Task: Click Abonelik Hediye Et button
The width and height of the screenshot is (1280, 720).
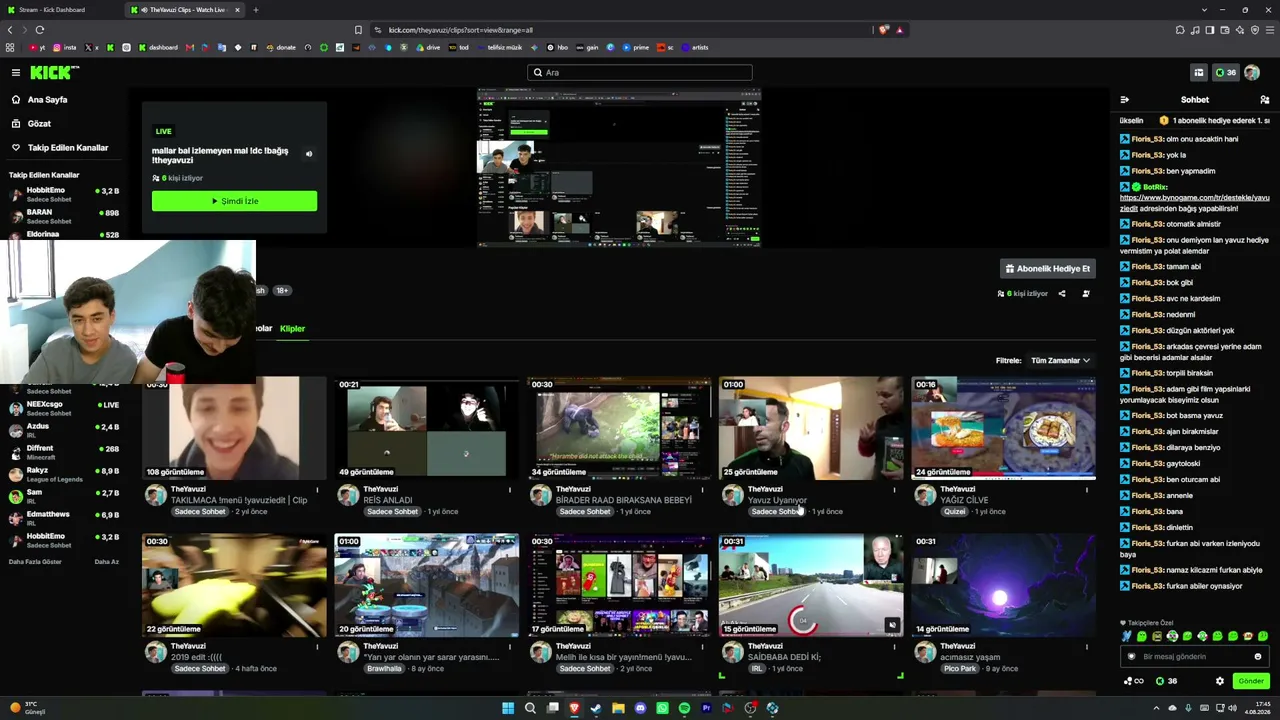Action: tap(1047, 268)
